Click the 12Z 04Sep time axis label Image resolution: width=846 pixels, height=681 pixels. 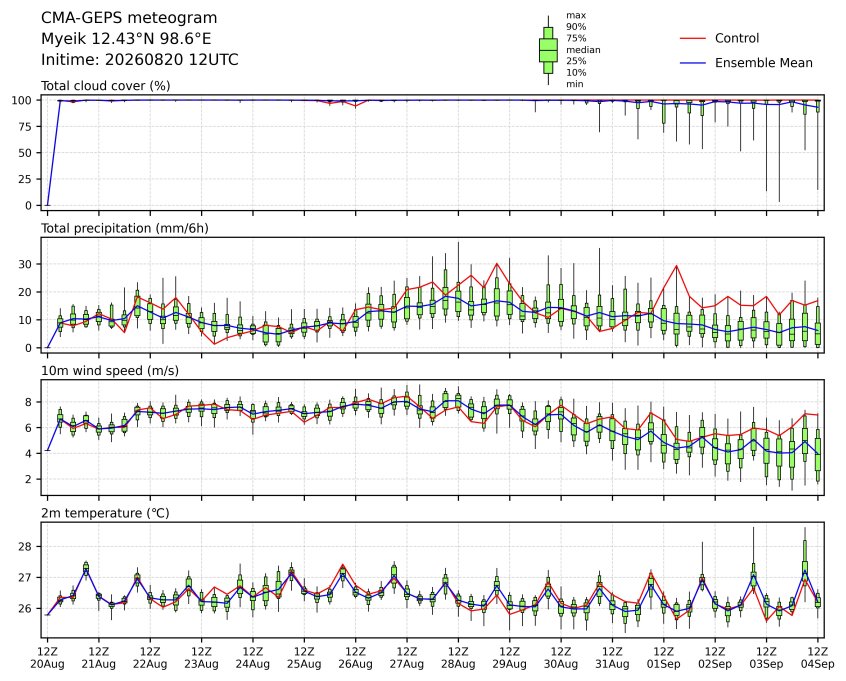(818, 658)
